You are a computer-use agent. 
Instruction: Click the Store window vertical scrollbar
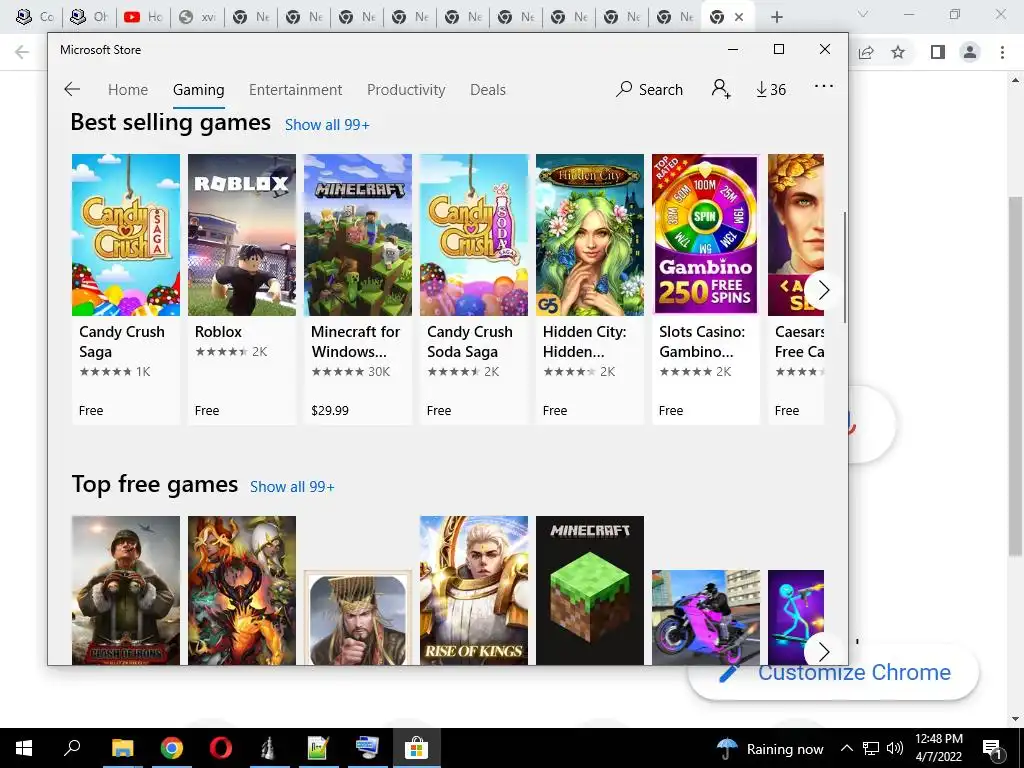(x=844, y=267)
